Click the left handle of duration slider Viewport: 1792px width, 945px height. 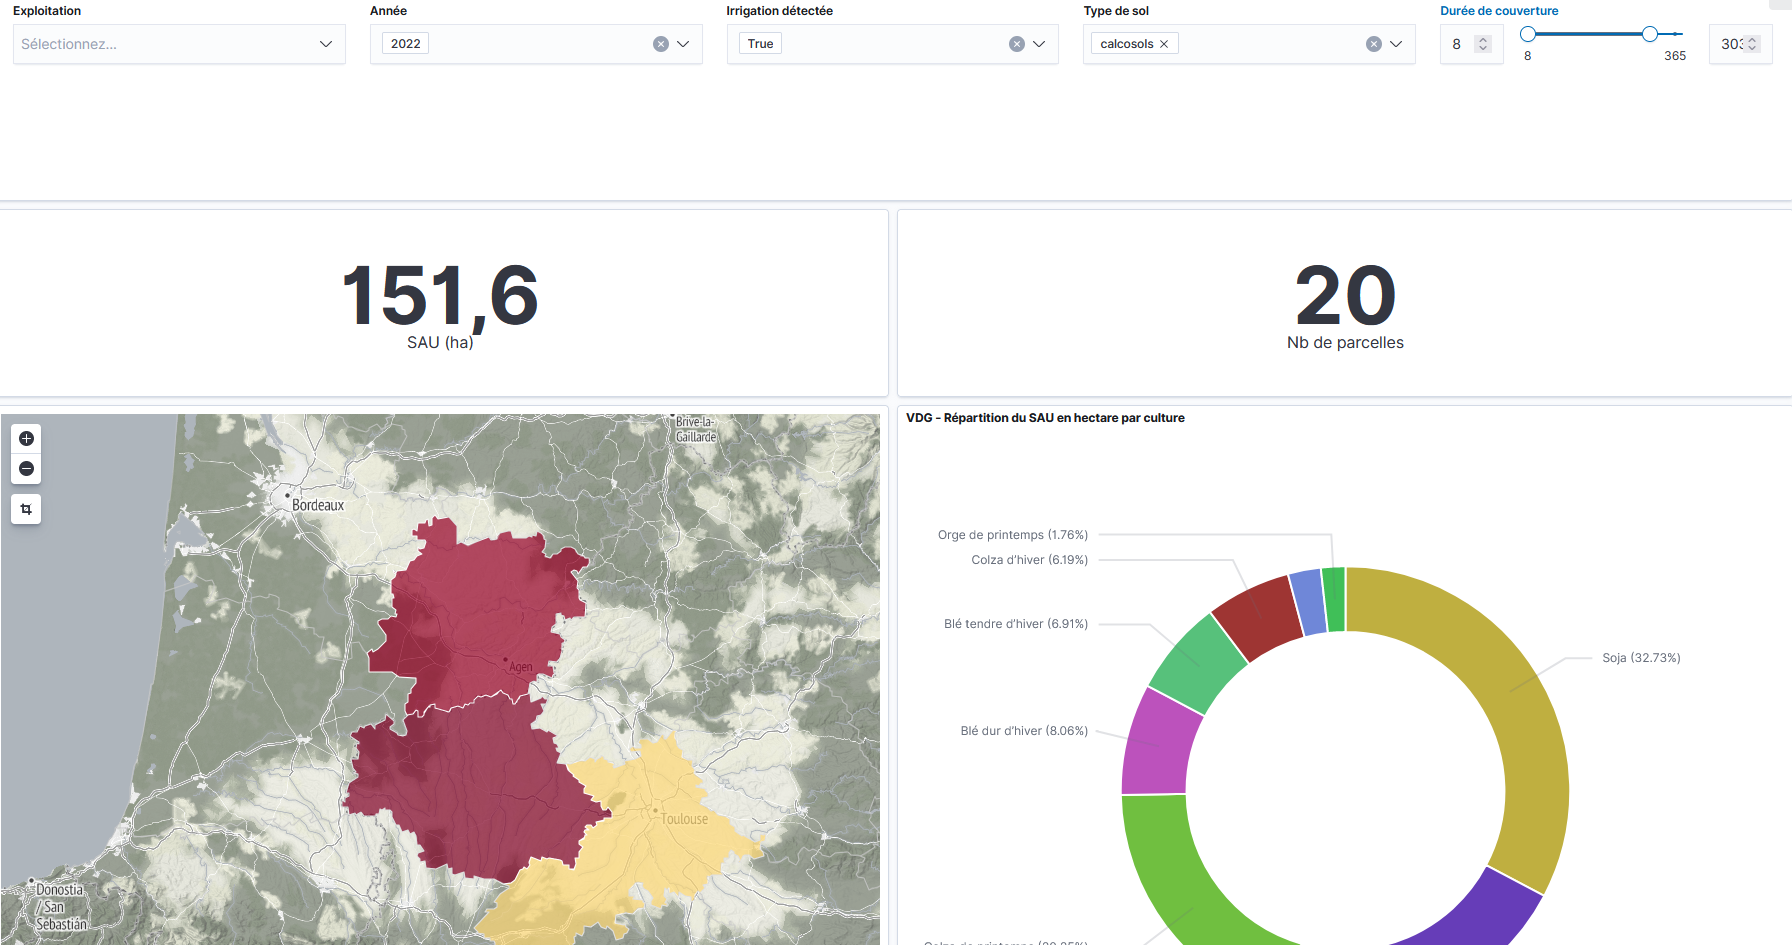coord(1527,34)
